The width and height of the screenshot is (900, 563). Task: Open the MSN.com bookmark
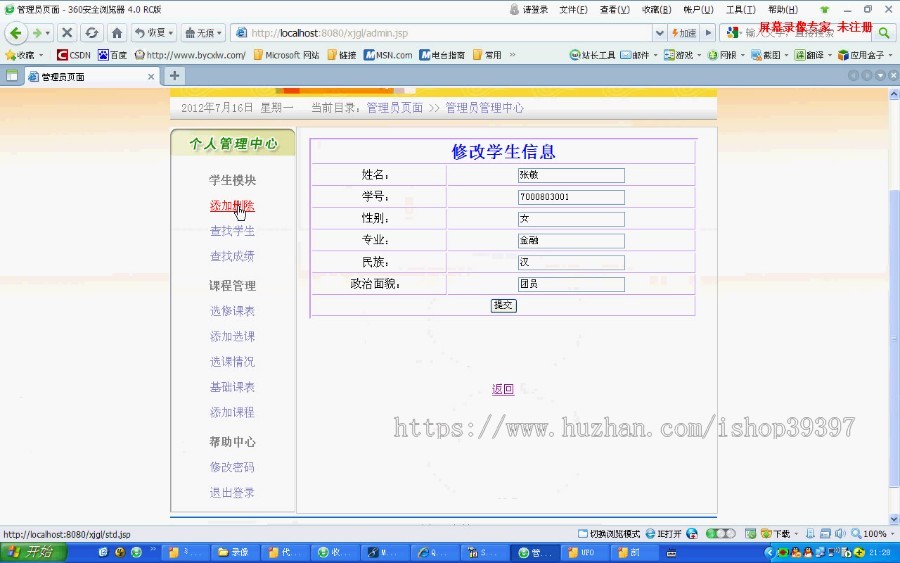[388, 55]
